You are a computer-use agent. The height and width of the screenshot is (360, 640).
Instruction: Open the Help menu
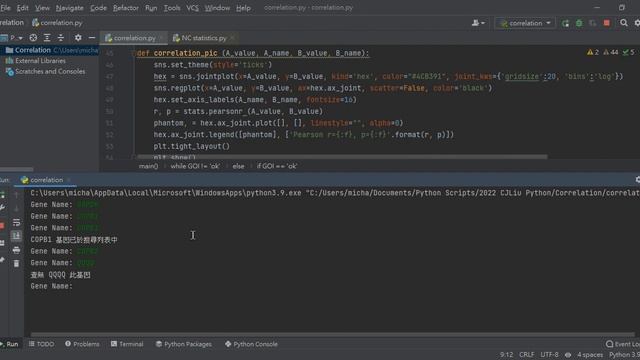point(243,8)
